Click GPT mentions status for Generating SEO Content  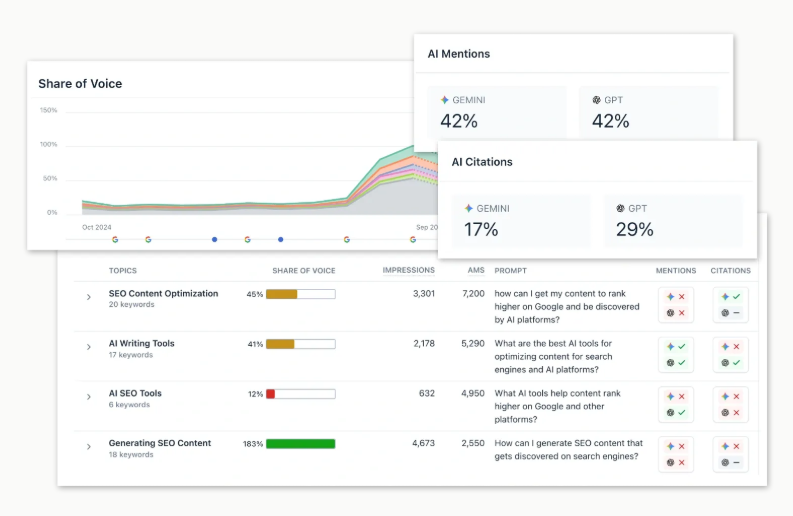click(676, 463)
